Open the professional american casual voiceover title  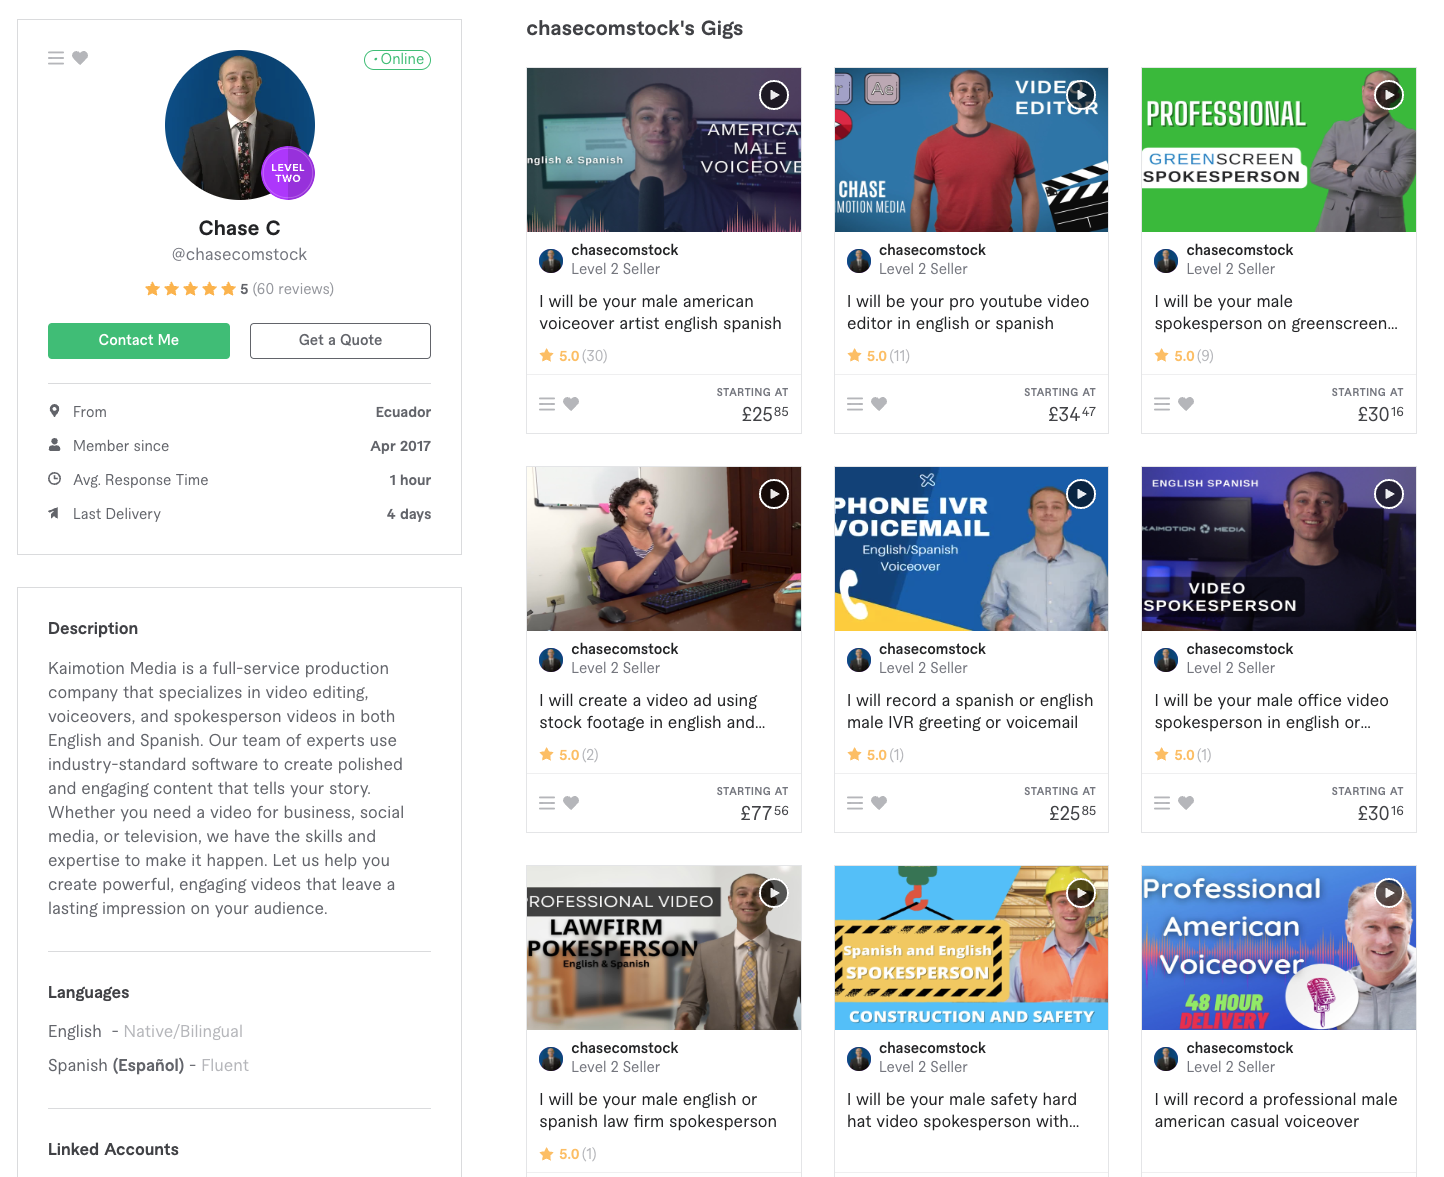point(1276,1110)
